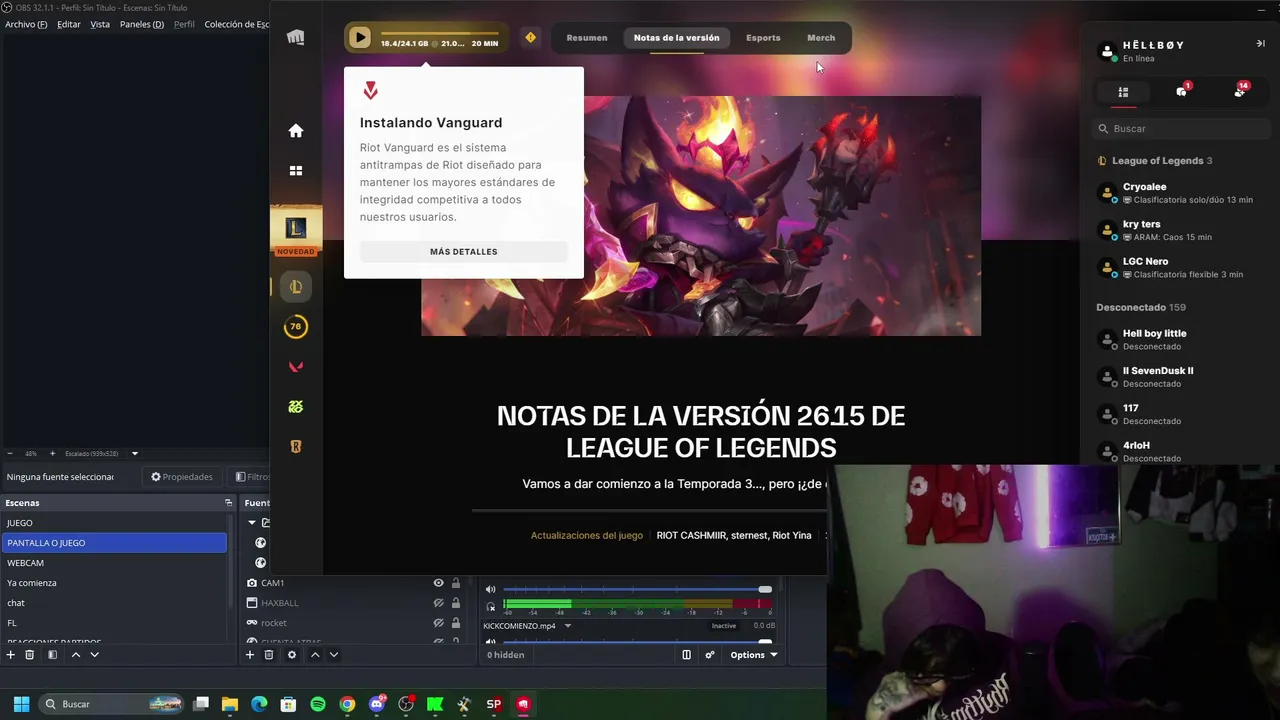The height and width of the screenshot is (720, 1280).
Task: Switch to the friends list tab
Action: point(1123,92)
